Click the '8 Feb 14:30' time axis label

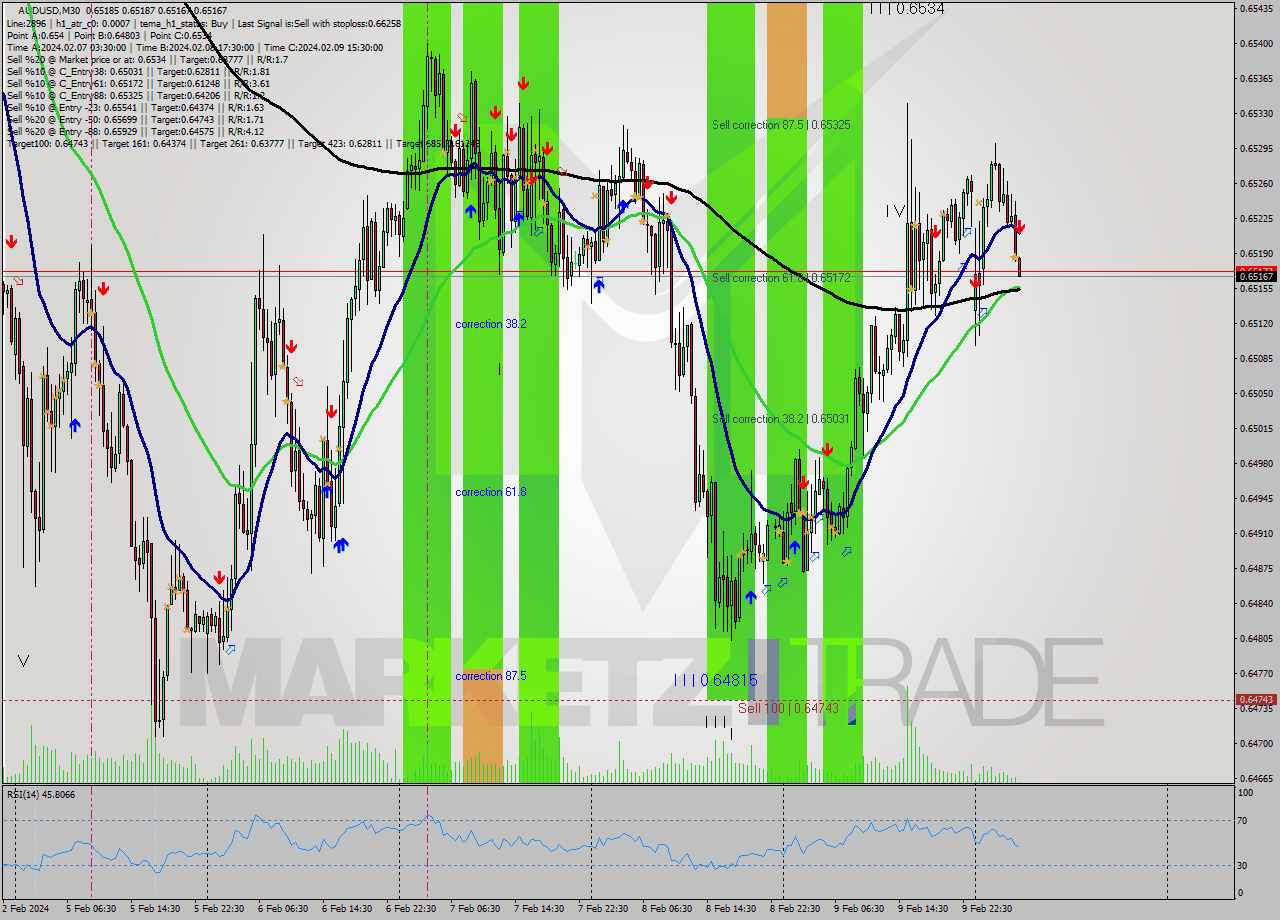[x=731, y=908]
